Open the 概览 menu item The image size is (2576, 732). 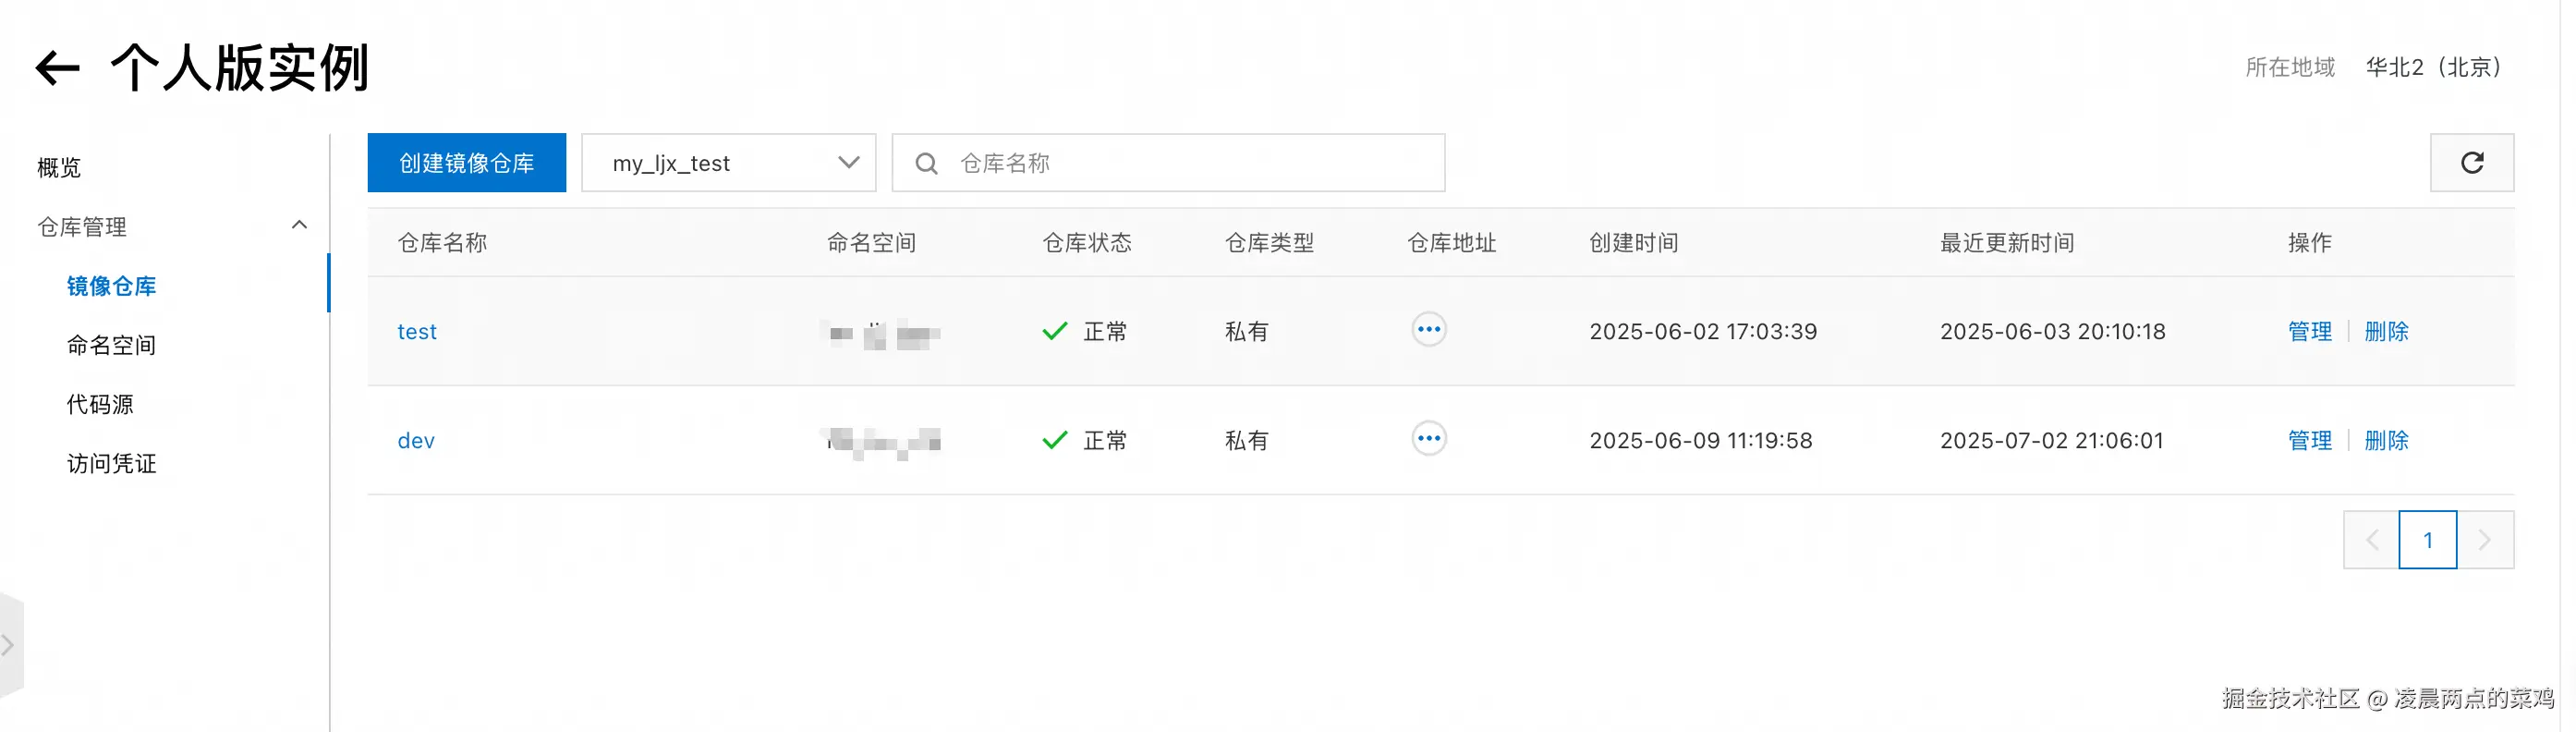59,167
